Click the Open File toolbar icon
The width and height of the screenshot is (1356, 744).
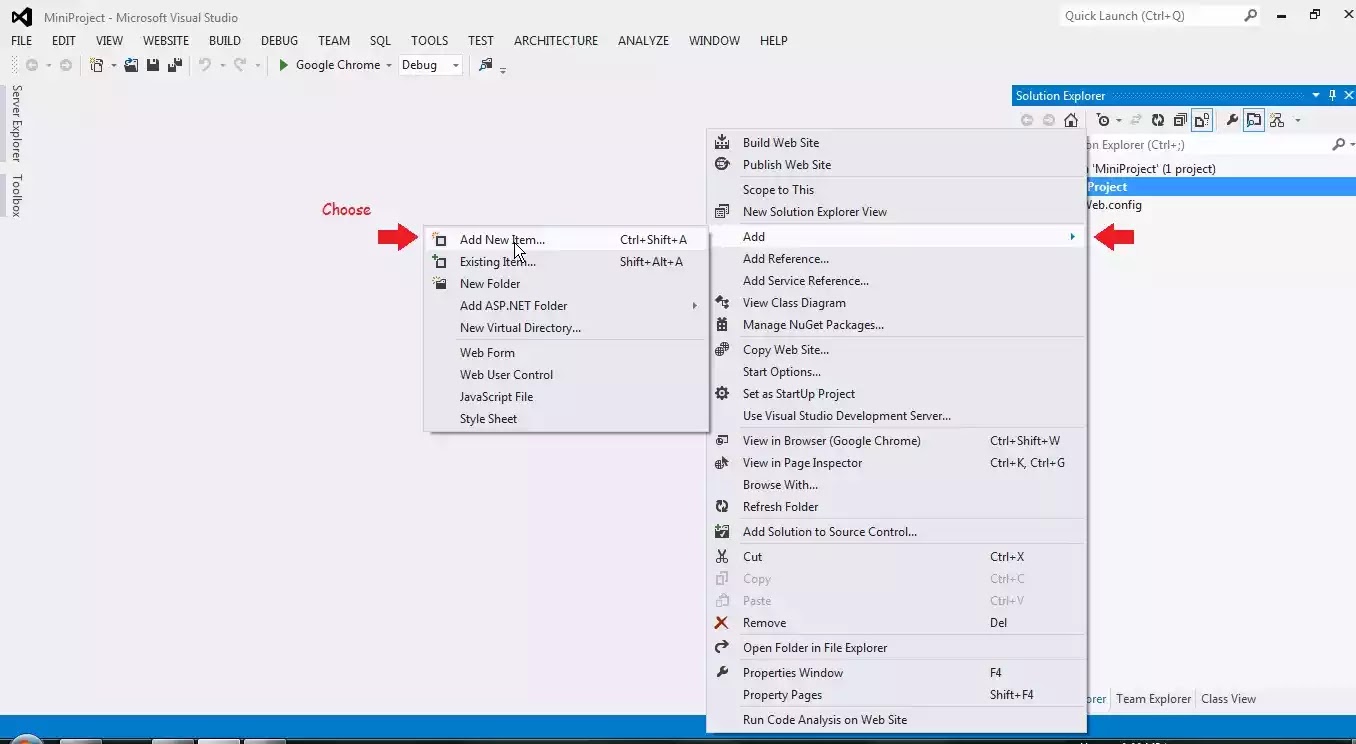131,65
